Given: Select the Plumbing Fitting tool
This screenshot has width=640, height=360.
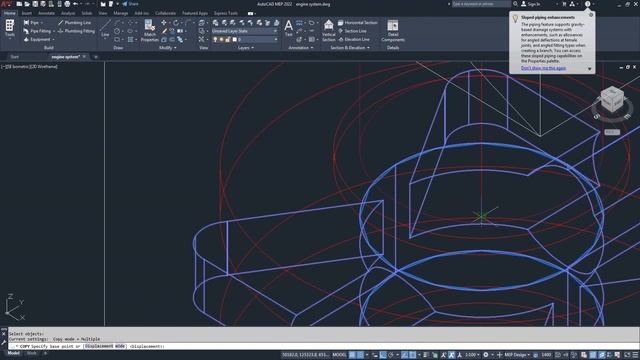Looking at the screenshot, I should (76, 31).
